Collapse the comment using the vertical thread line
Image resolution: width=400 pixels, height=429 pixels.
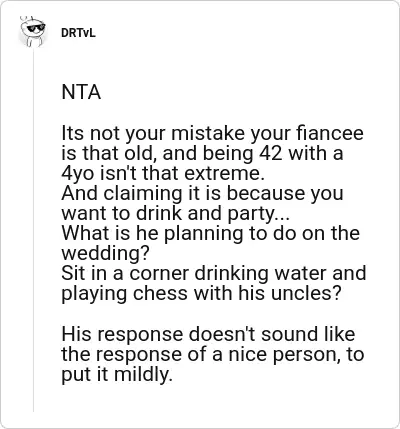click(33, 230)
